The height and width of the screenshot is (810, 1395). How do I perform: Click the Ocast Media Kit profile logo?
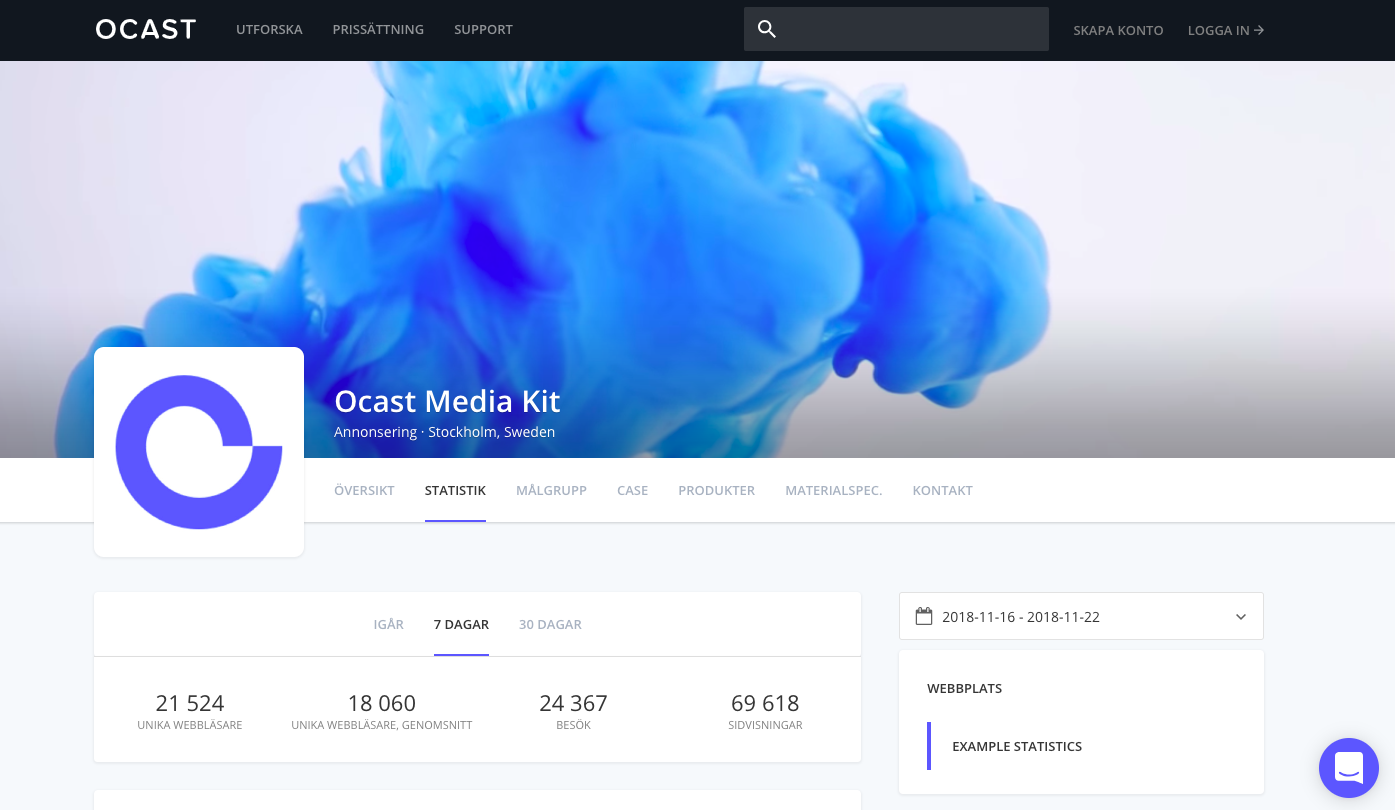(x=199, y=452)
